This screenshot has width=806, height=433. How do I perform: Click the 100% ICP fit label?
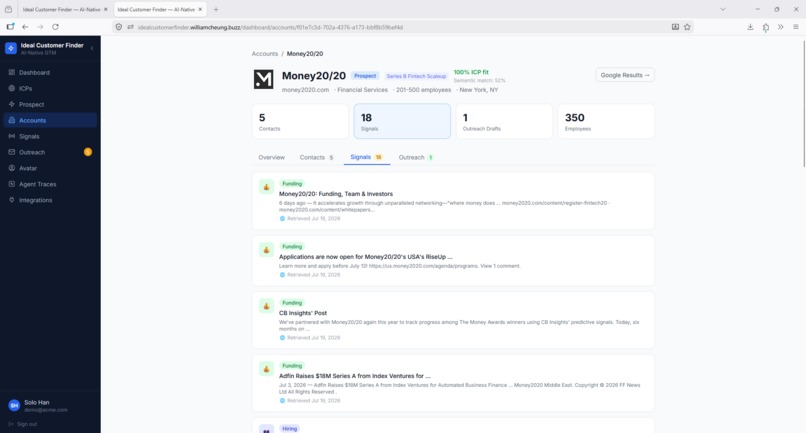(x=471, y=72)
